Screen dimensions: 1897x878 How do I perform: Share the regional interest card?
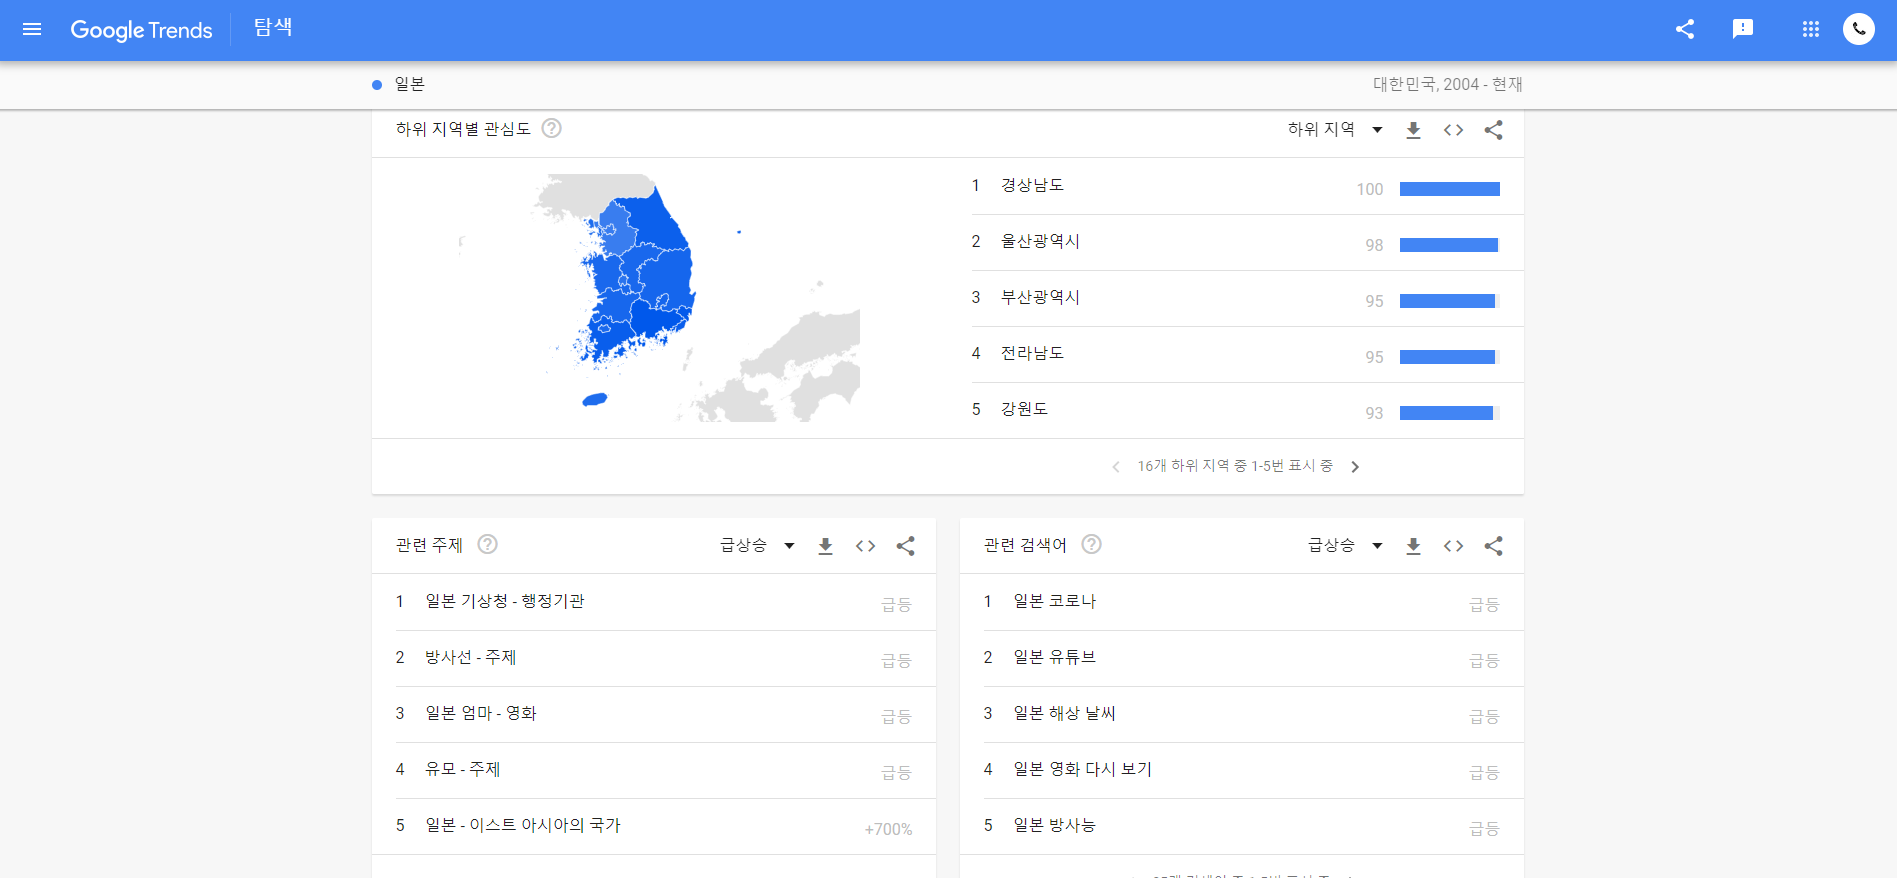tap(1493, 130)
